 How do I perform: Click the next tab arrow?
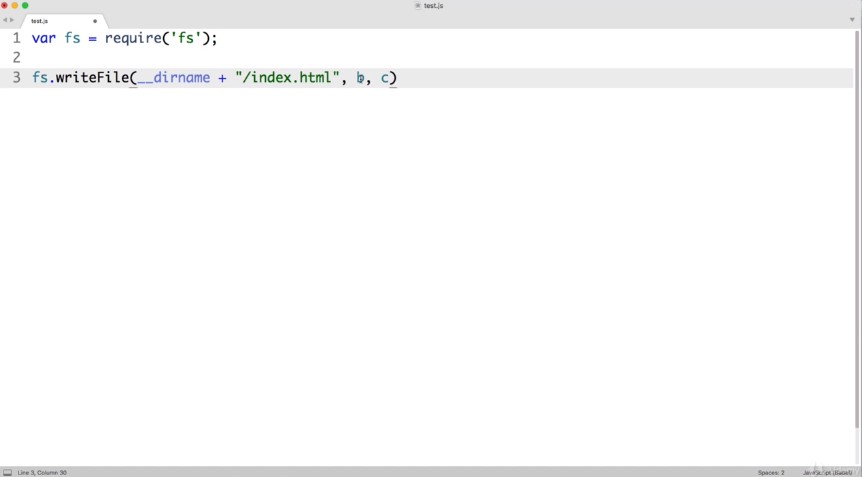(12, 20)
